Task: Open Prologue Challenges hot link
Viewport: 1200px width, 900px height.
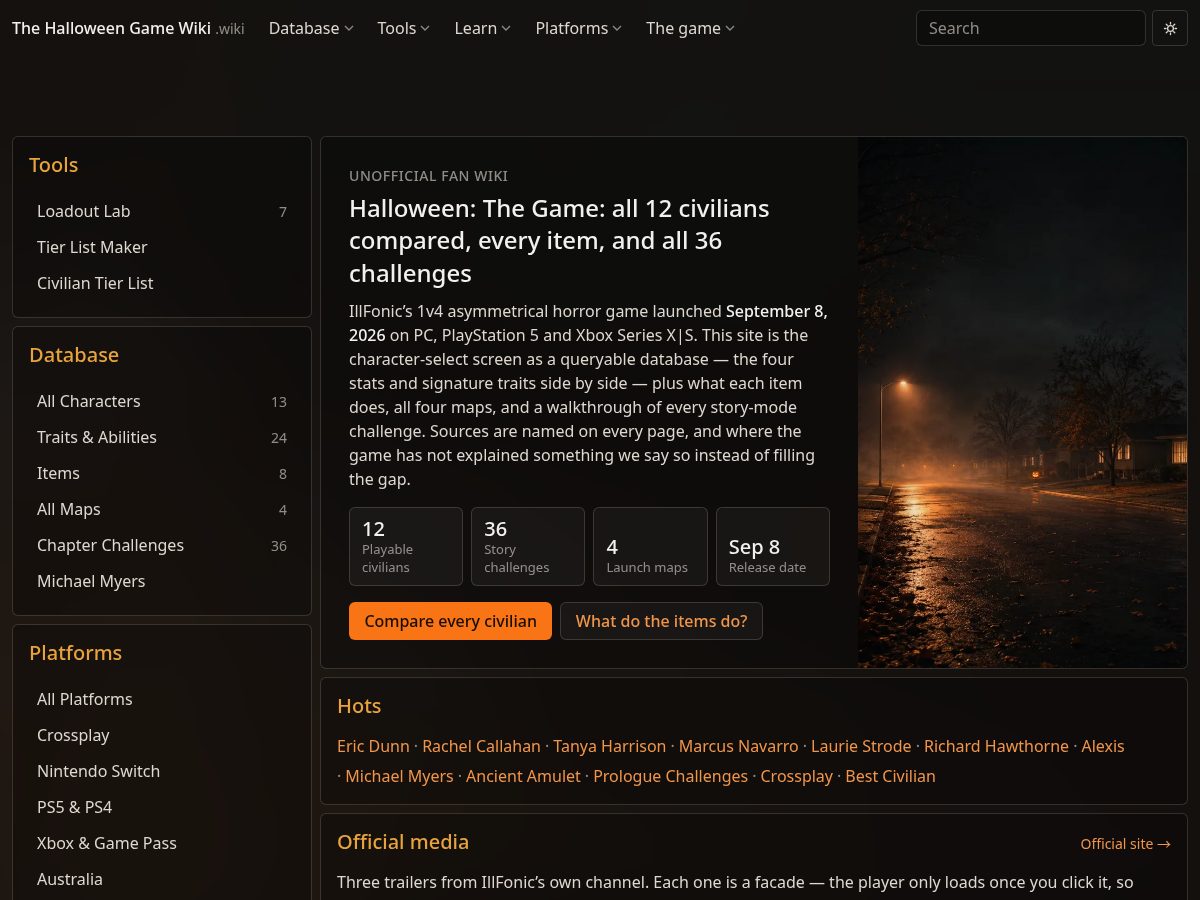Action: (x=670, y=776)
